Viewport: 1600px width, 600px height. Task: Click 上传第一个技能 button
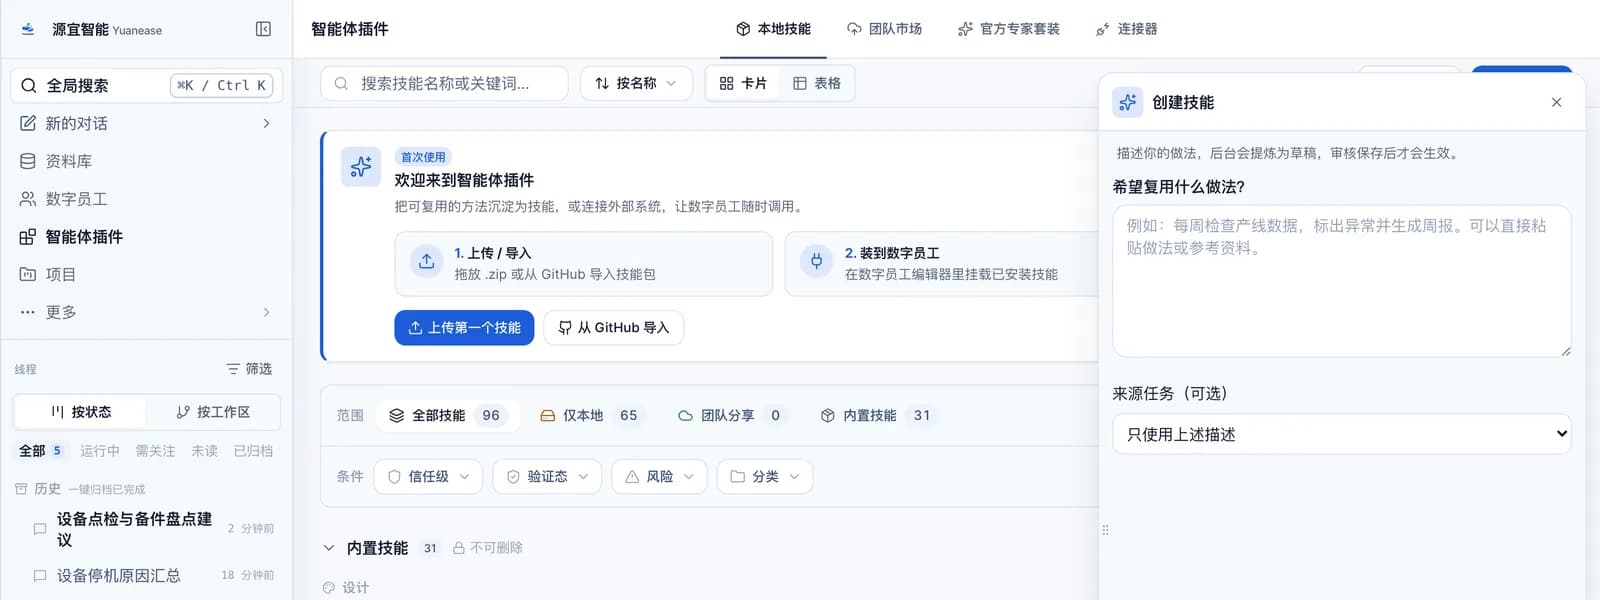(x=464, y=328)
